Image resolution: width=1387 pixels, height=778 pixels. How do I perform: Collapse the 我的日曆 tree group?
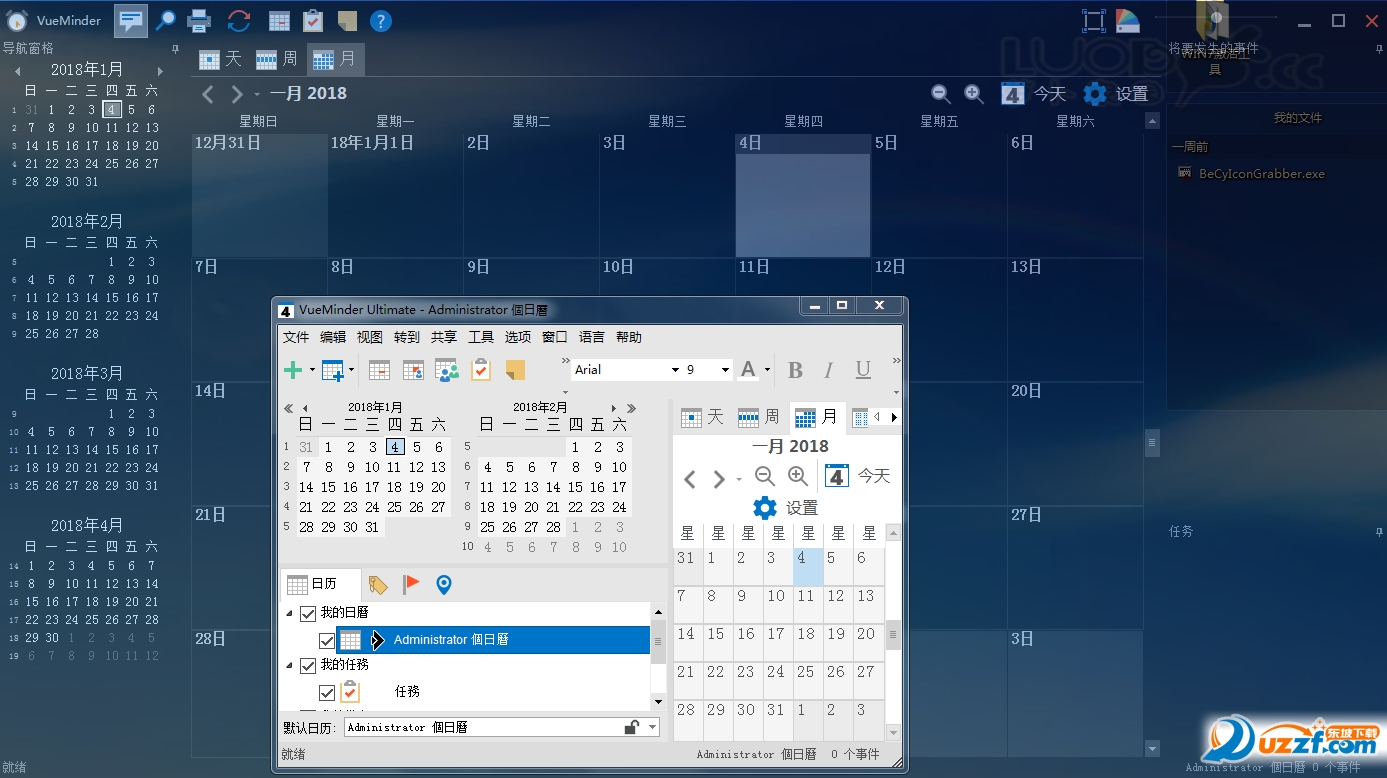pyautogui.click(x=290, y=613)
